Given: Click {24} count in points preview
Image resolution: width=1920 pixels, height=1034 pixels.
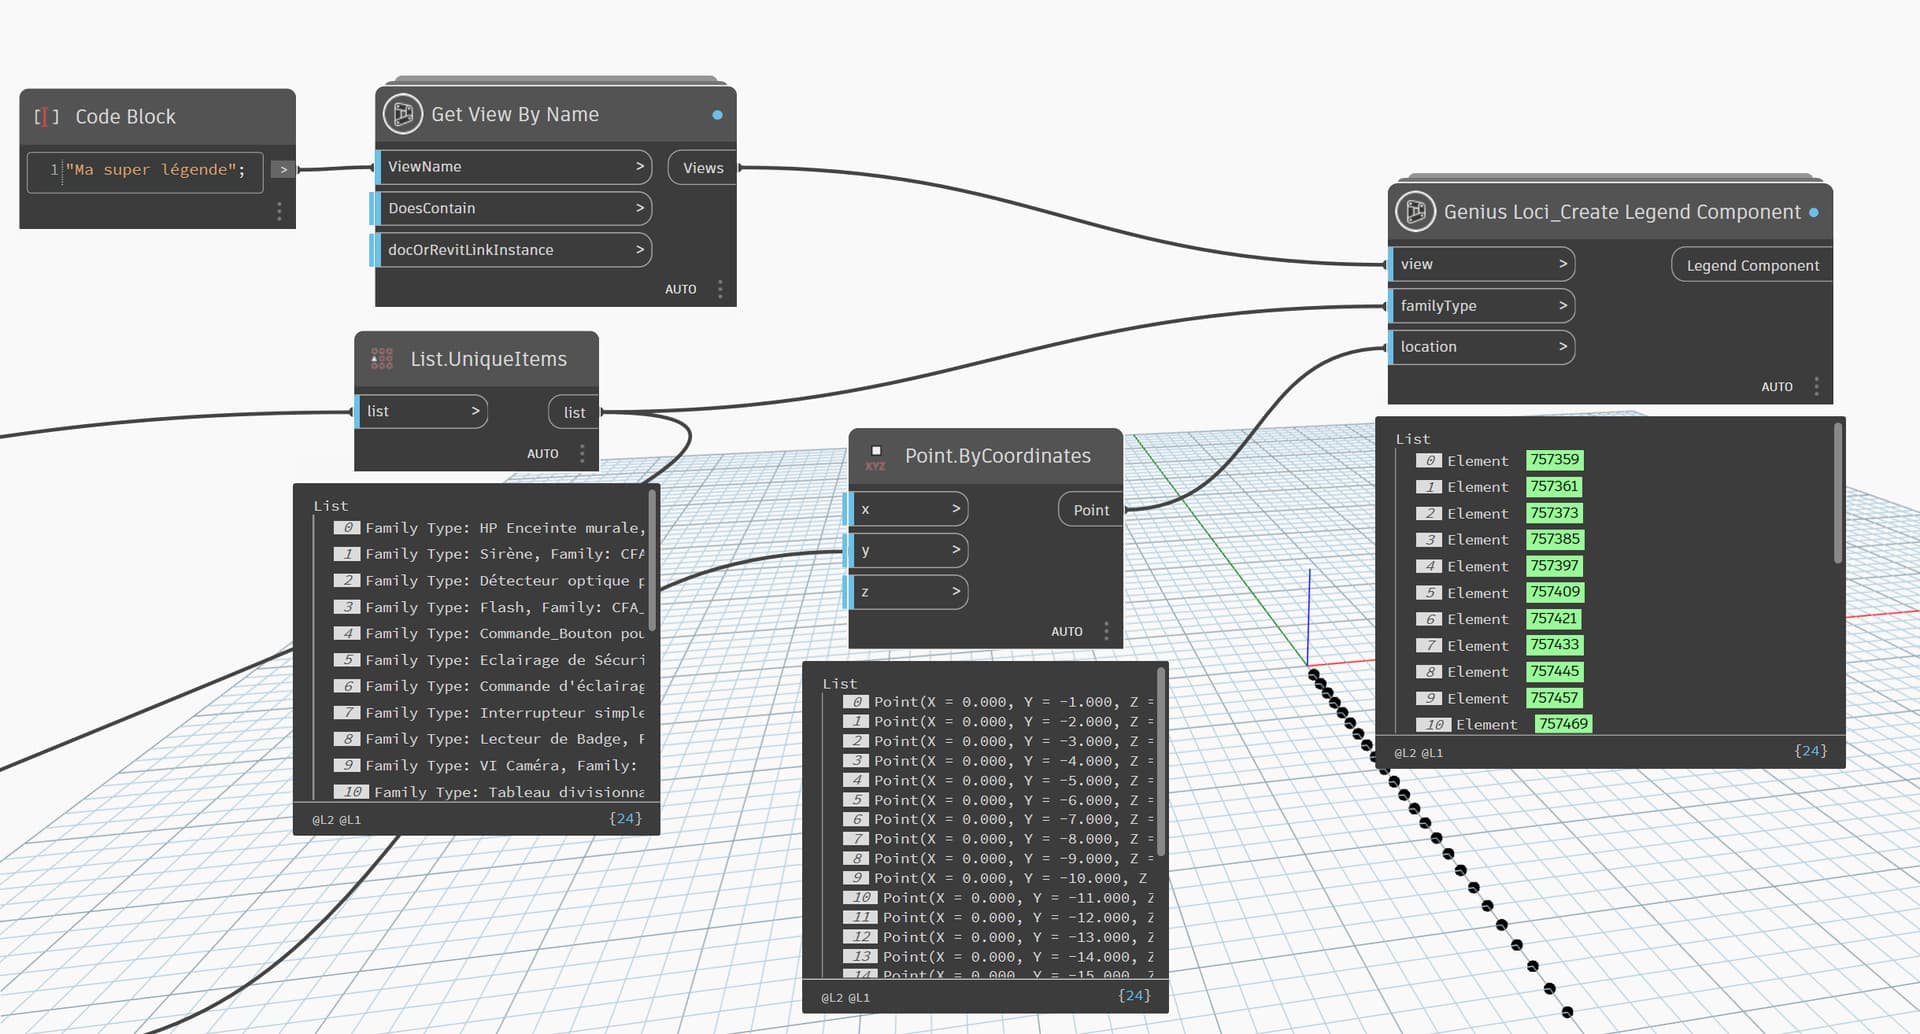Looking at the screenshot, I should click(1134, 996).
